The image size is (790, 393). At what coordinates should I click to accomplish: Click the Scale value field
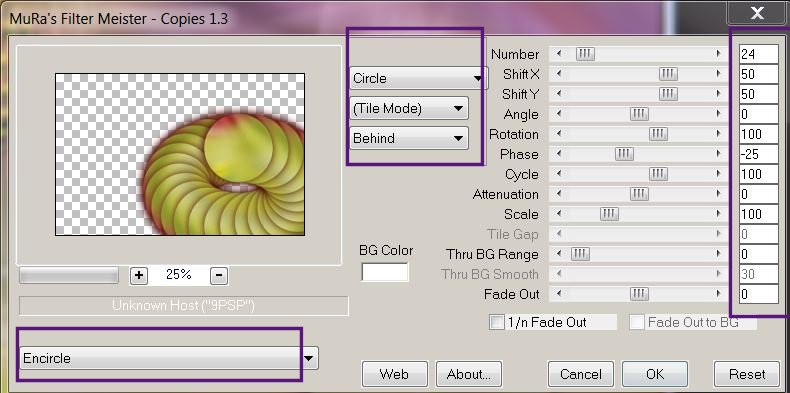click(x=759, y=214)
